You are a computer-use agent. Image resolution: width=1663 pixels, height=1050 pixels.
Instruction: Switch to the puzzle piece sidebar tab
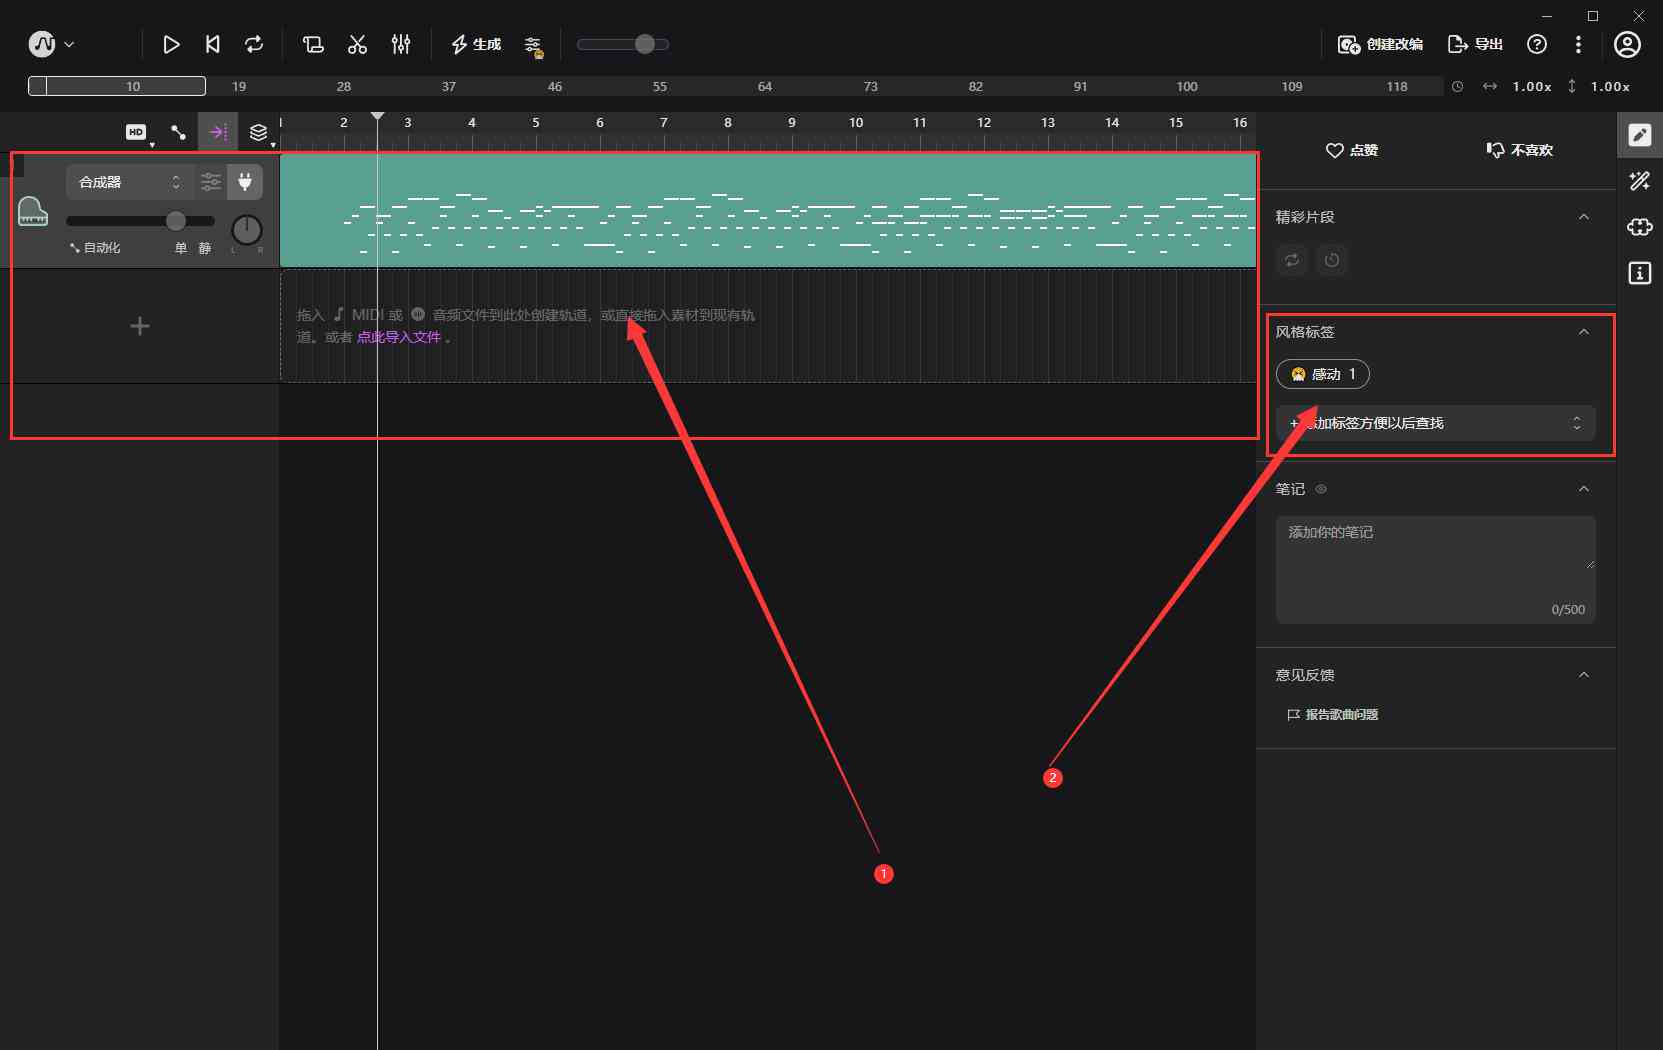point(1640,227)
